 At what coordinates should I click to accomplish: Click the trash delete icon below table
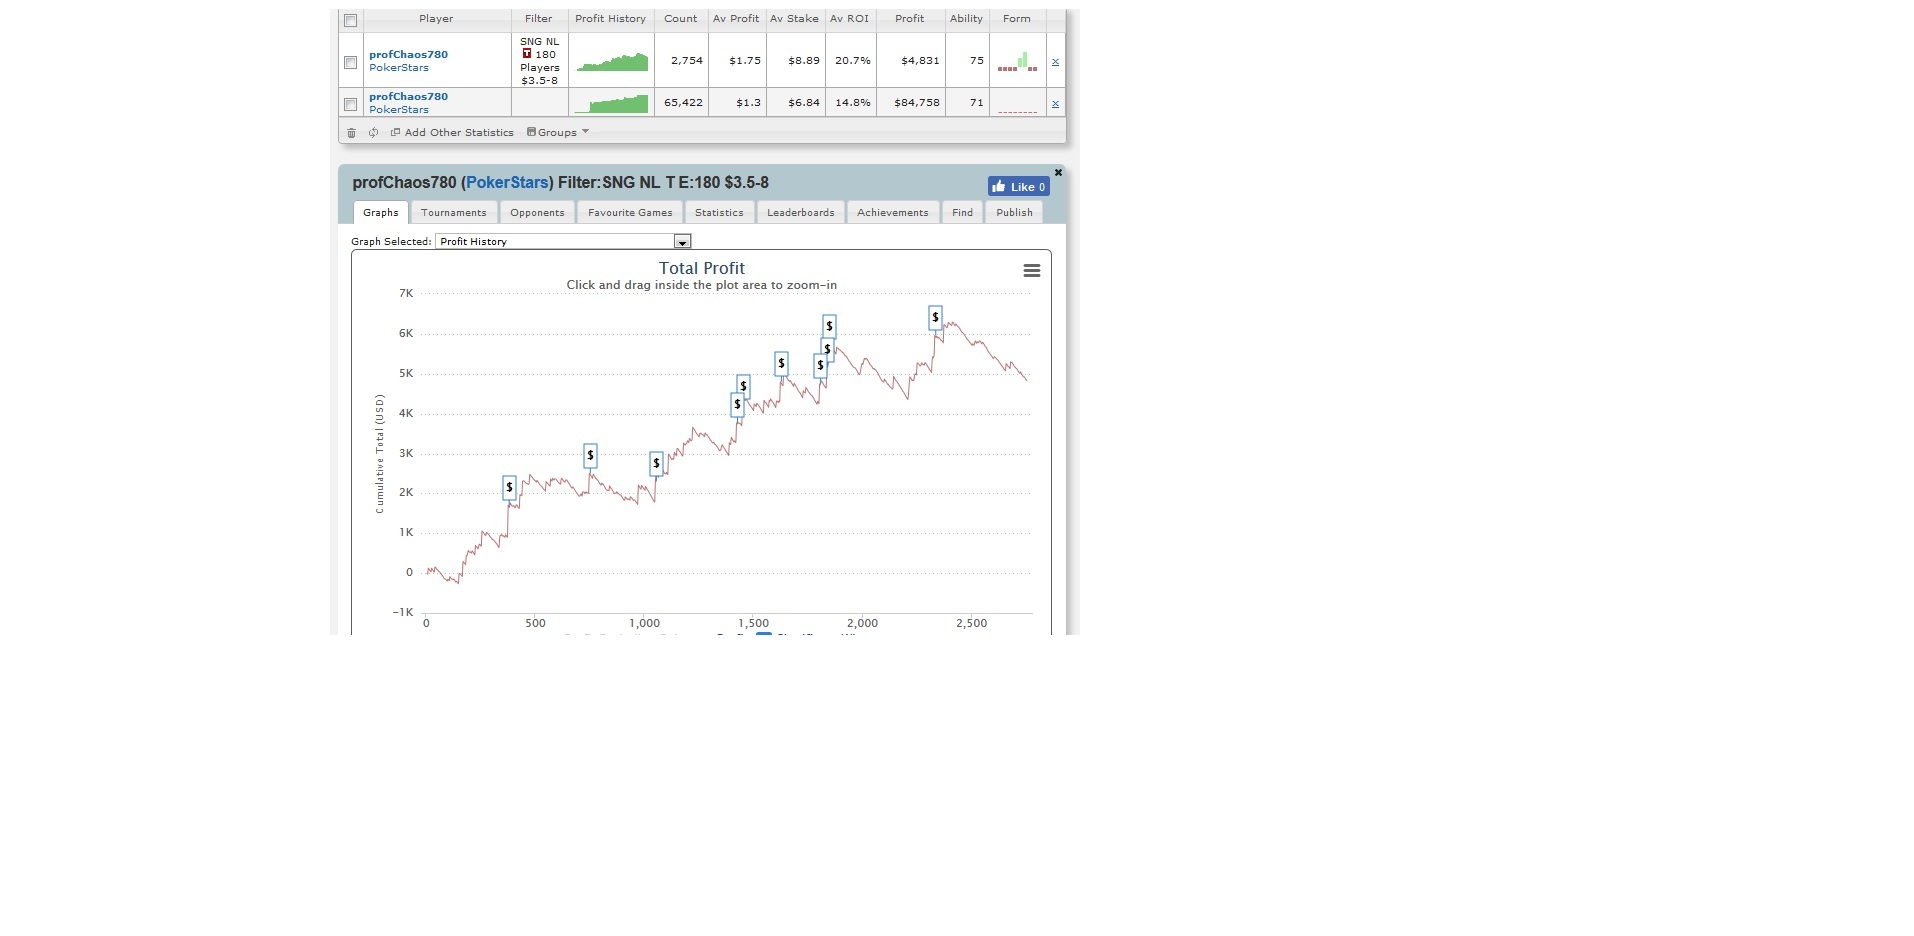351,133
